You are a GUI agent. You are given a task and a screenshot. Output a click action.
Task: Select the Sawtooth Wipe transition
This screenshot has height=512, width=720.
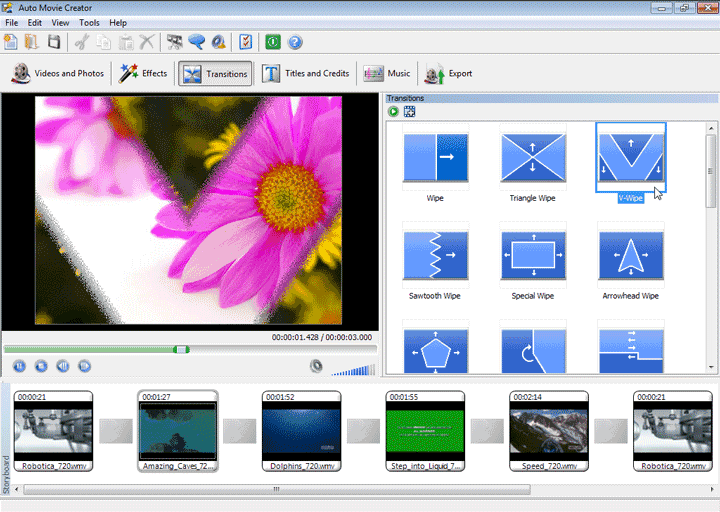coord(435,256)
